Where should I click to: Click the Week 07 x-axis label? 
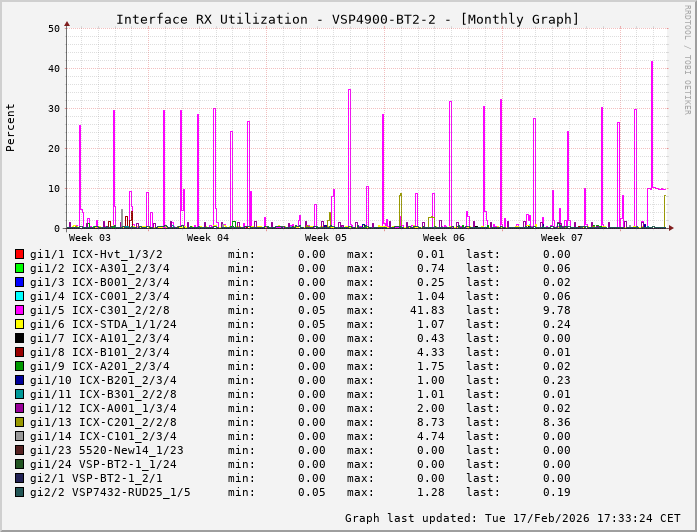562,238
